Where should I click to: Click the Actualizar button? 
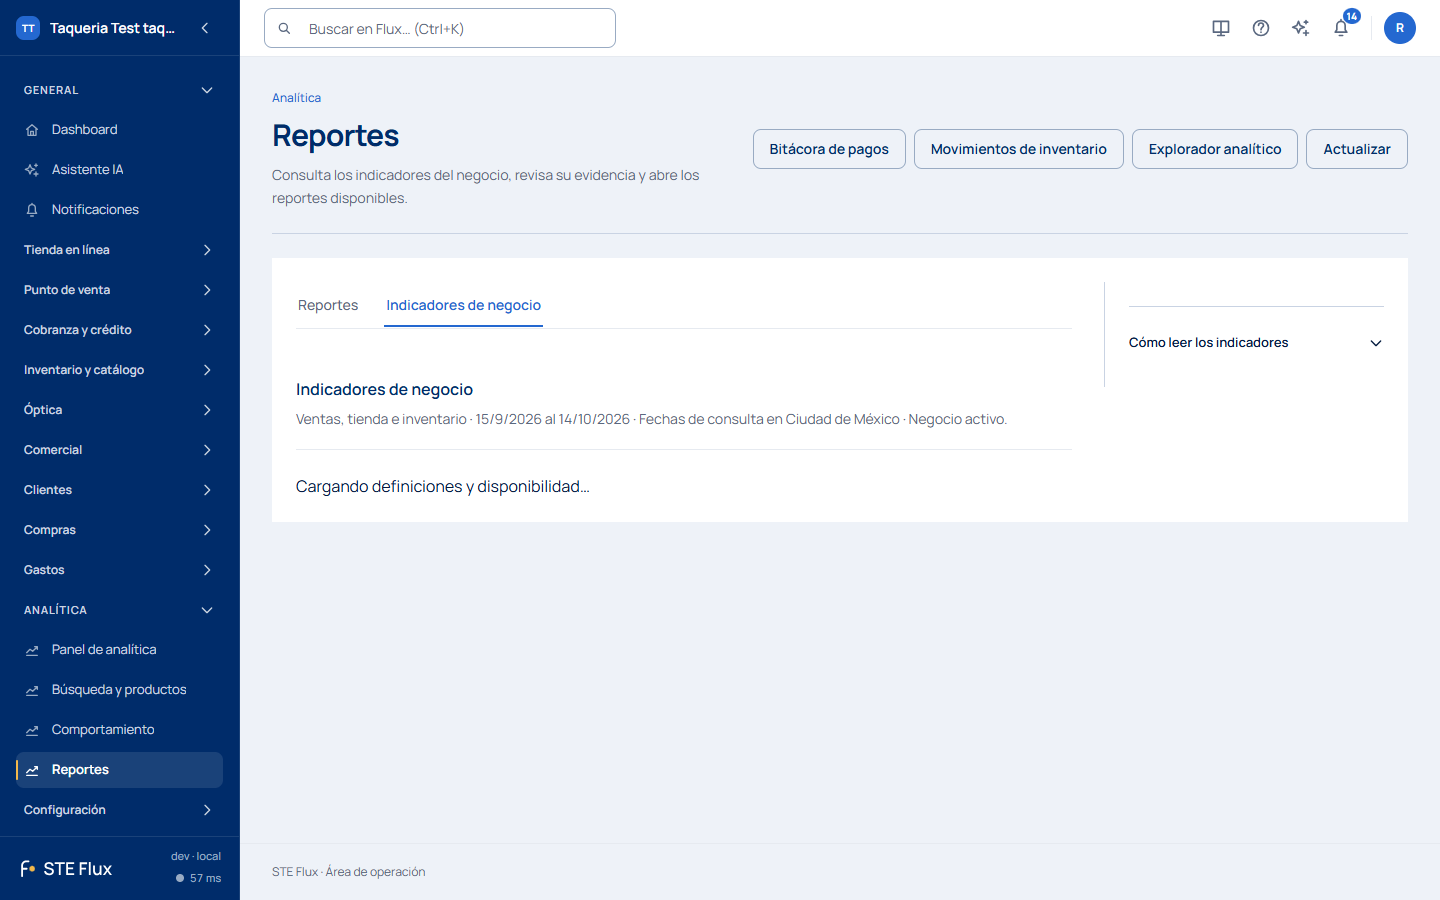tap(1357, 149)
